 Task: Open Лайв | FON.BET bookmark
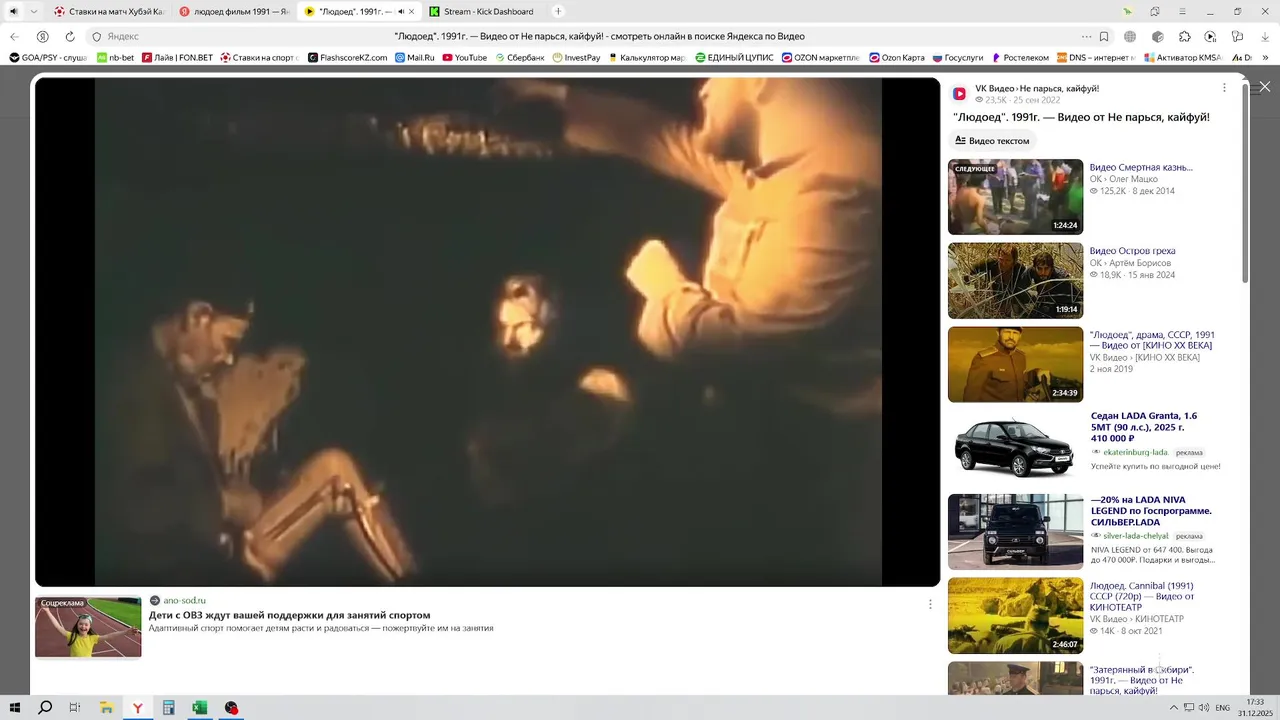[178, 58]
